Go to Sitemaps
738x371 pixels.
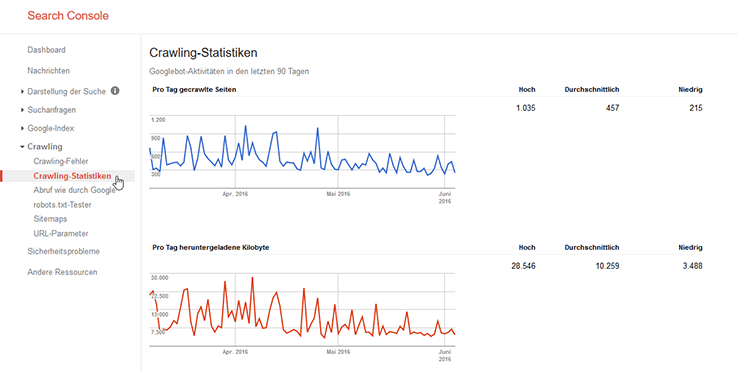click(50, 219)
